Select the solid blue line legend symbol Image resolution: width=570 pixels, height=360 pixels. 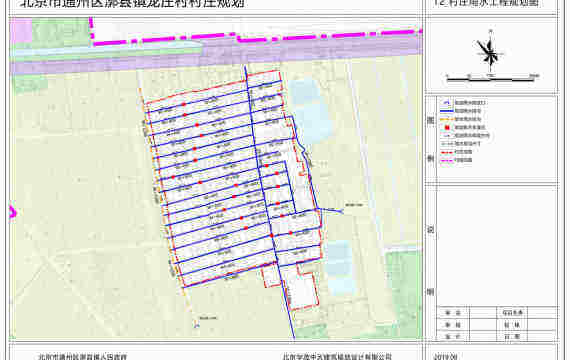tap(446, 111)
